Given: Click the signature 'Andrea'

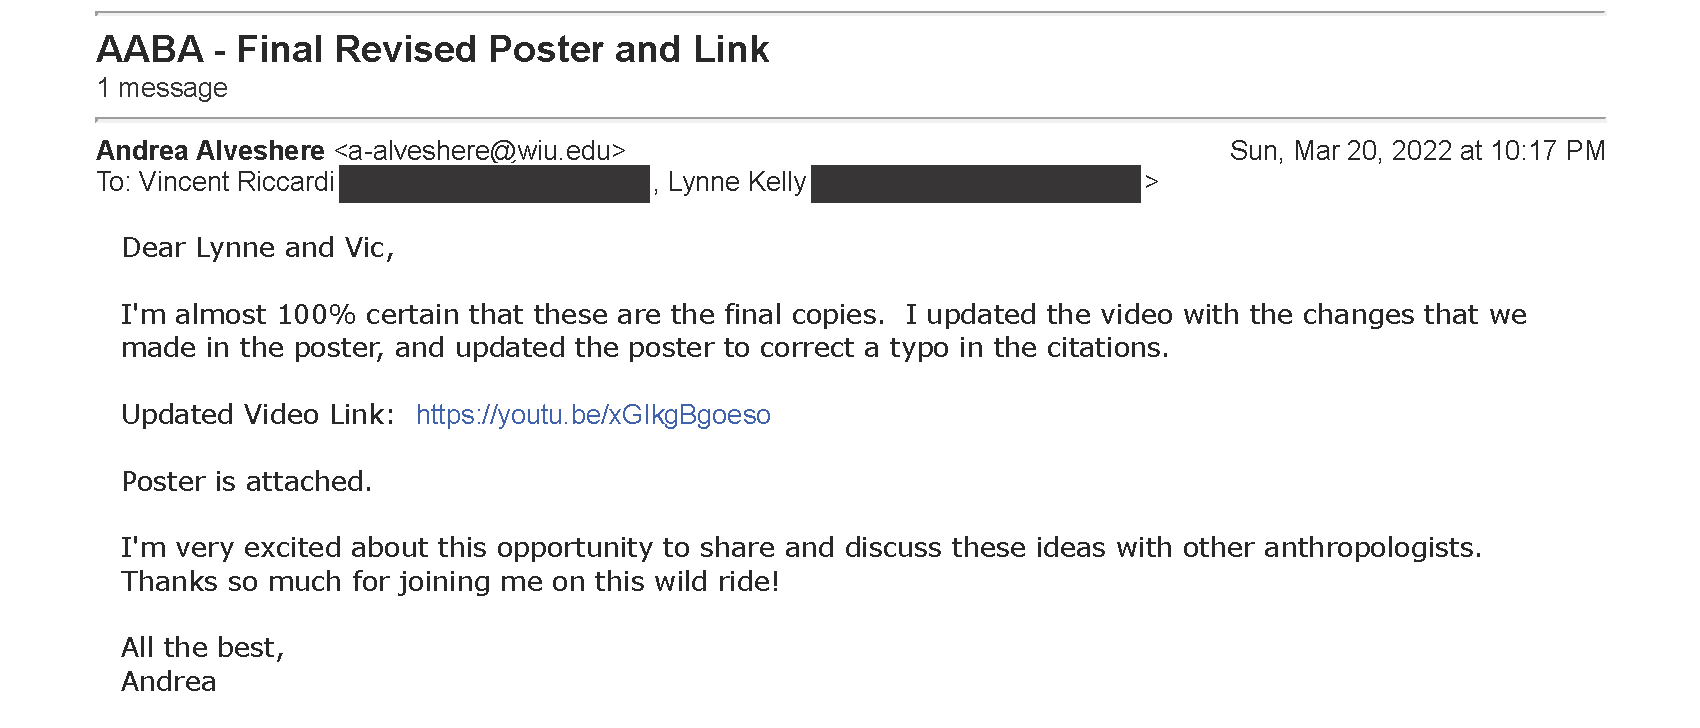Looking at the screenshot, I should pyautogui.click(x=169, y=682).
